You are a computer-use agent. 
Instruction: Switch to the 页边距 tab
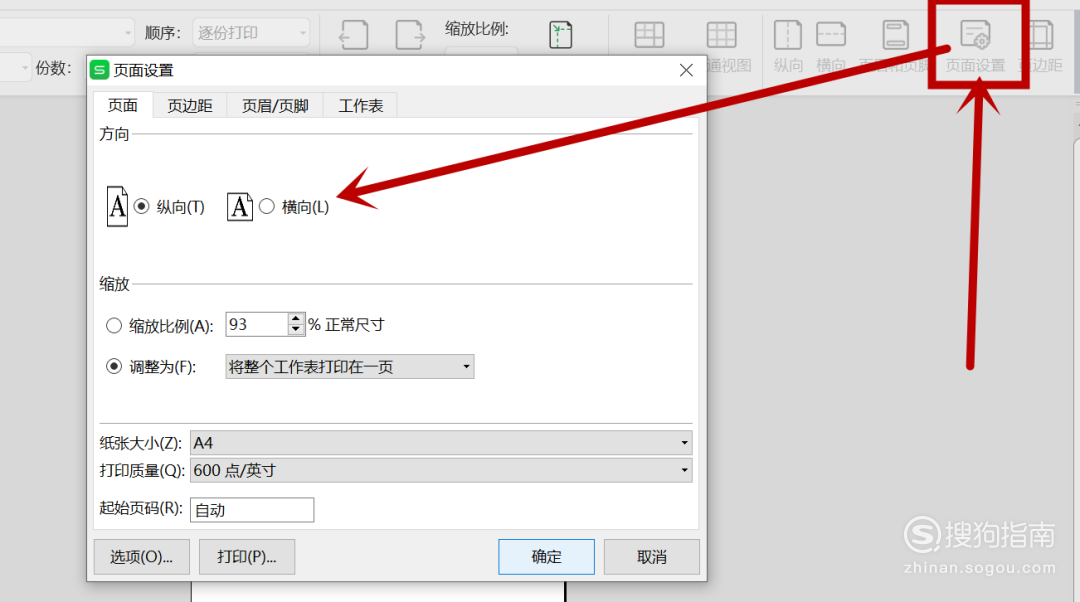[x=189, y=105]
